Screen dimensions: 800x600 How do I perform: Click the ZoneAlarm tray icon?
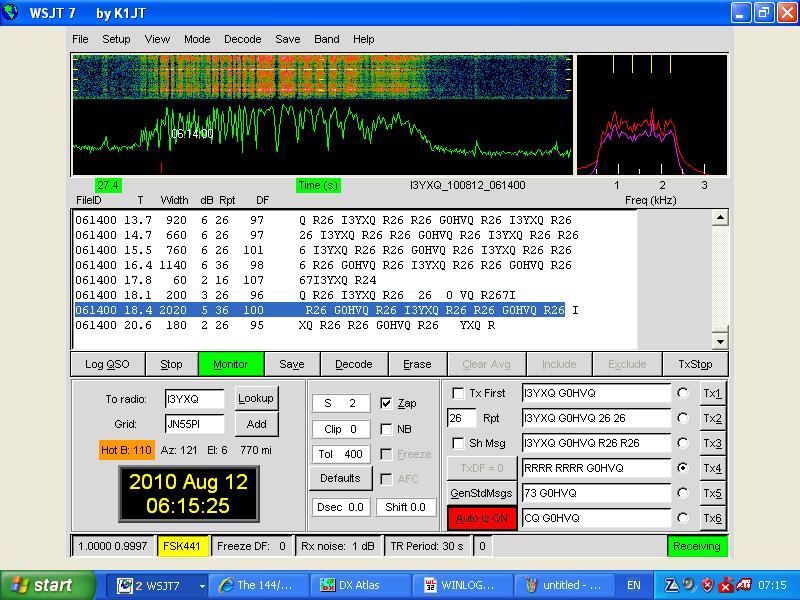coord(671,585)
